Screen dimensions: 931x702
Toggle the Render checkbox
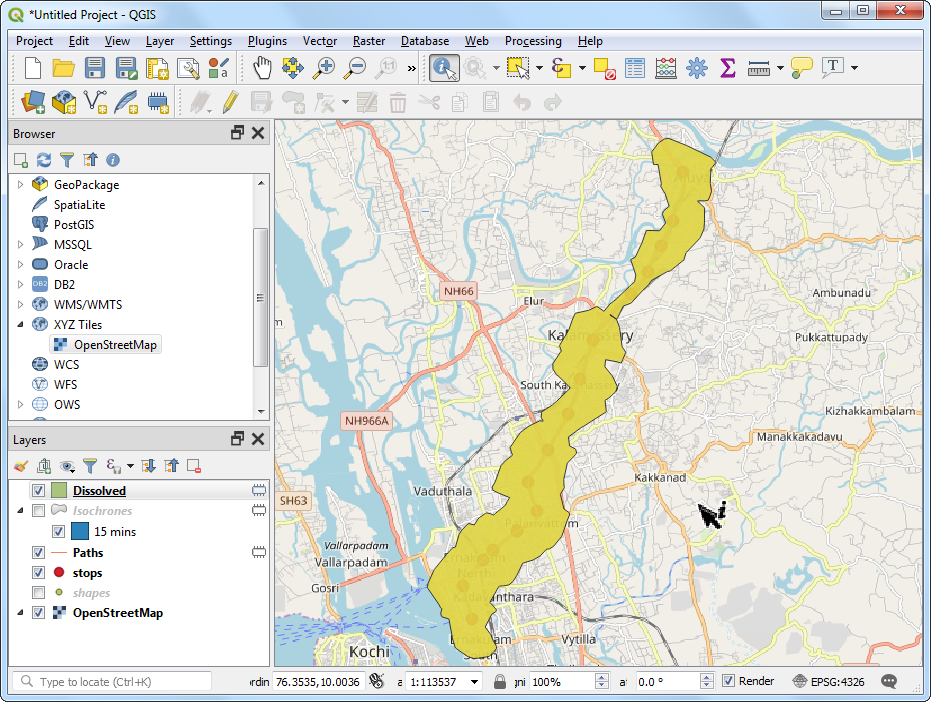729,681
